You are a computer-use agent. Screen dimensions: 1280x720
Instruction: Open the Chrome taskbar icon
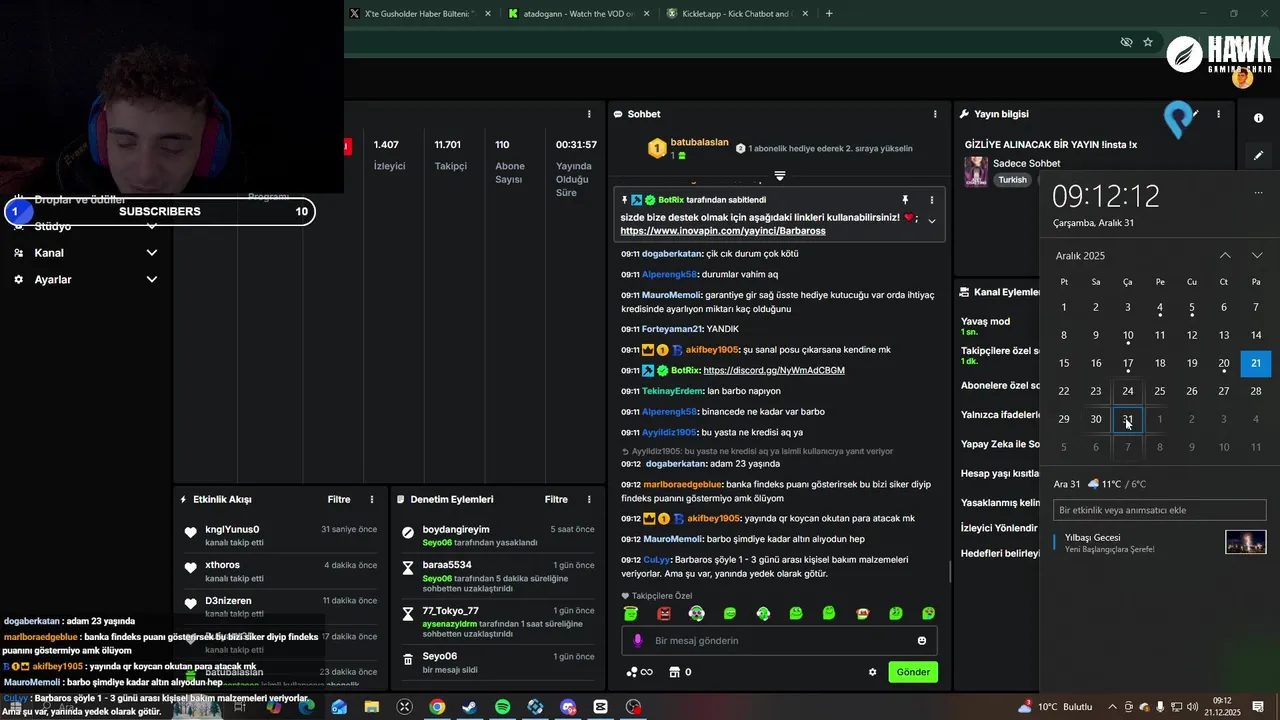pyautogui.click(x=437, y=707)
